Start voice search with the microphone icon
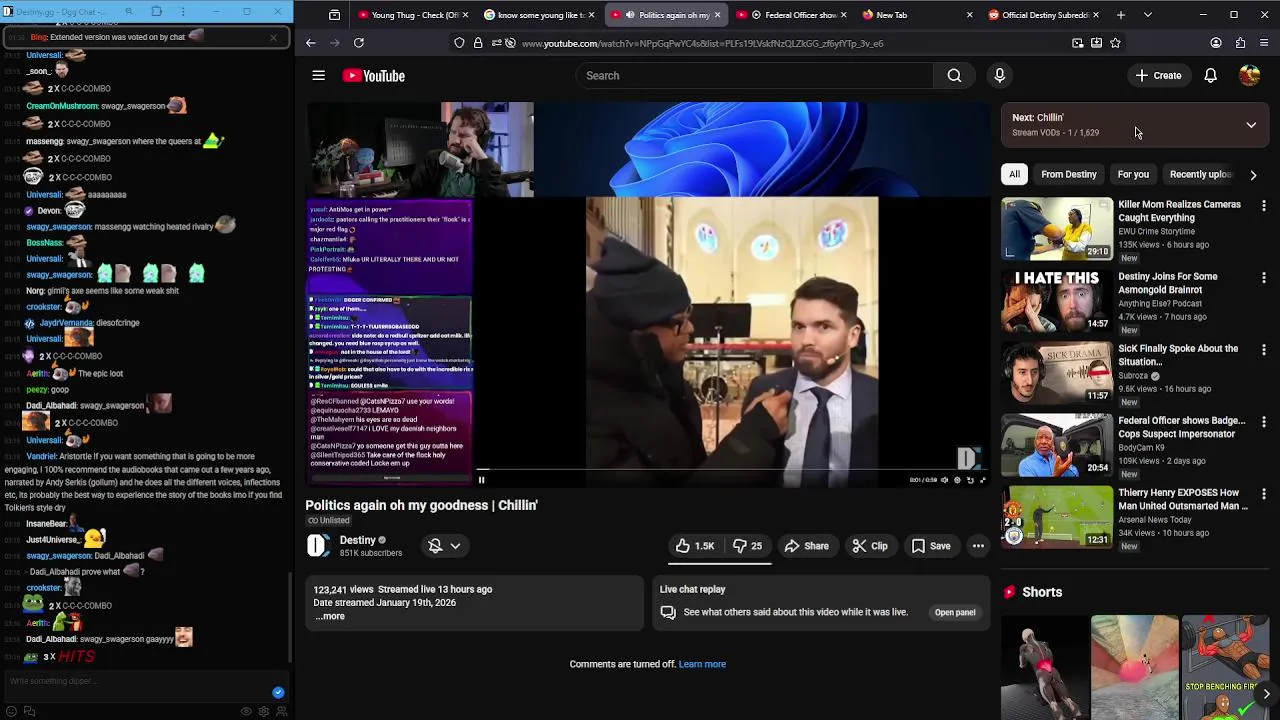The width and height of the screenshot is (1280, 720). [999, 75]
